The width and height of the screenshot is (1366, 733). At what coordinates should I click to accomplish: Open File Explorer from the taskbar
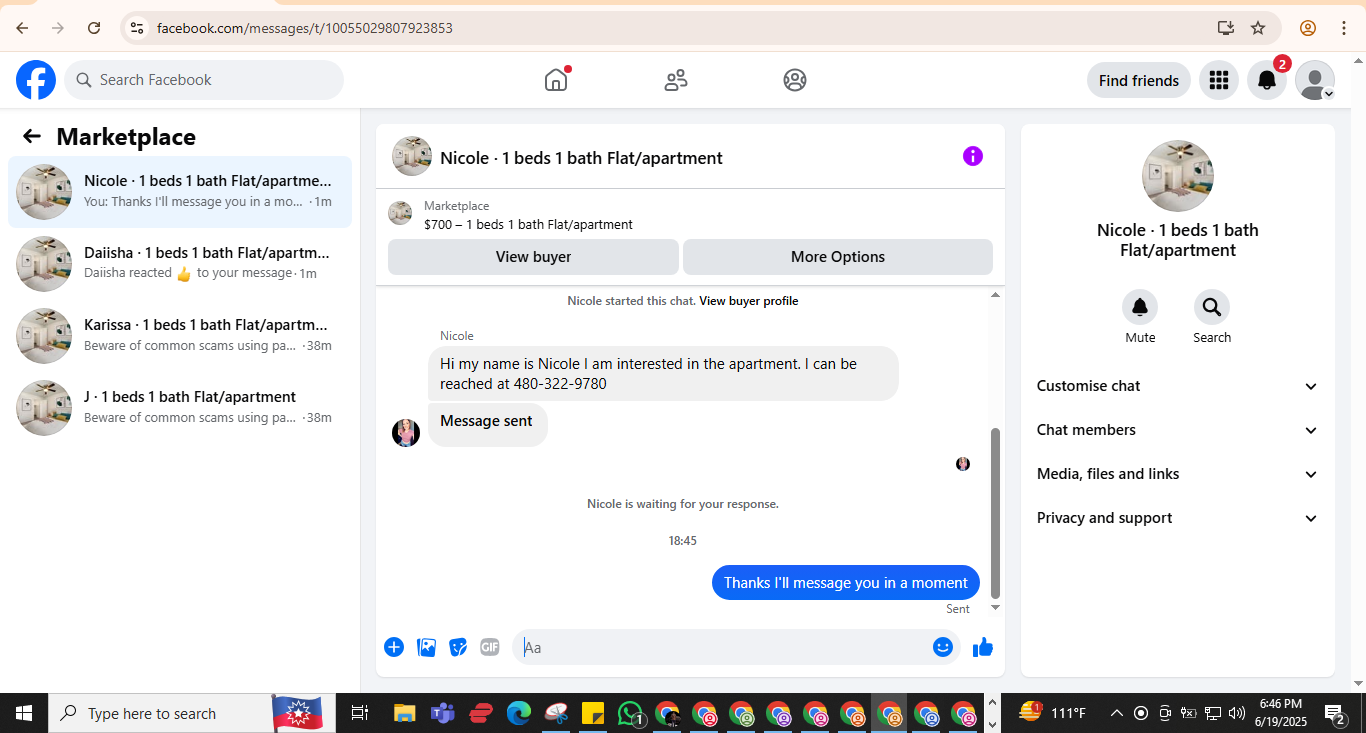404,713
